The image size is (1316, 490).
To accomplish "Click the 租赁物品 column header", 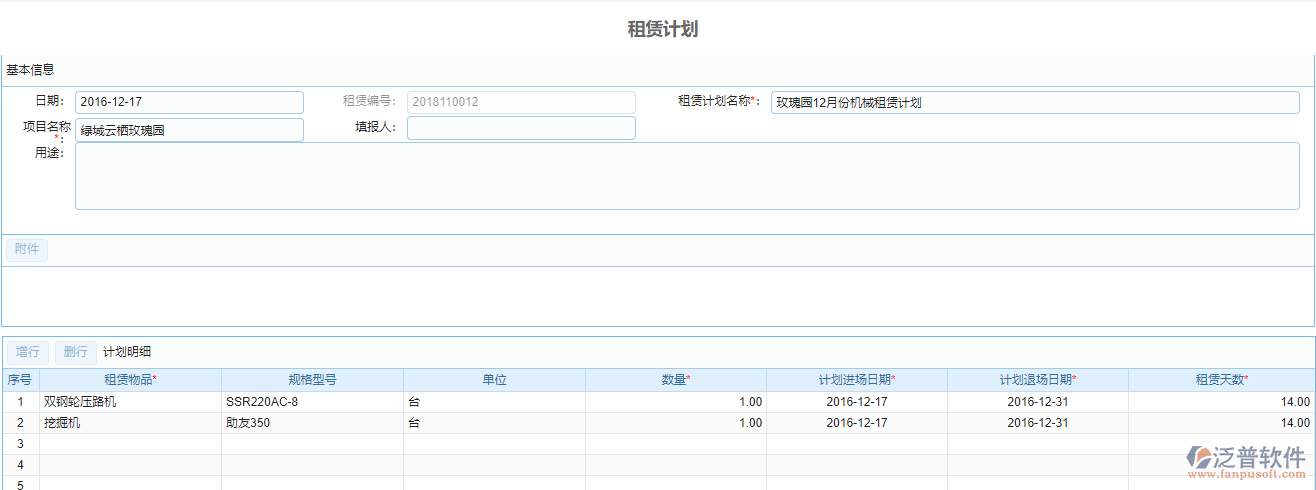I will 130,380.
